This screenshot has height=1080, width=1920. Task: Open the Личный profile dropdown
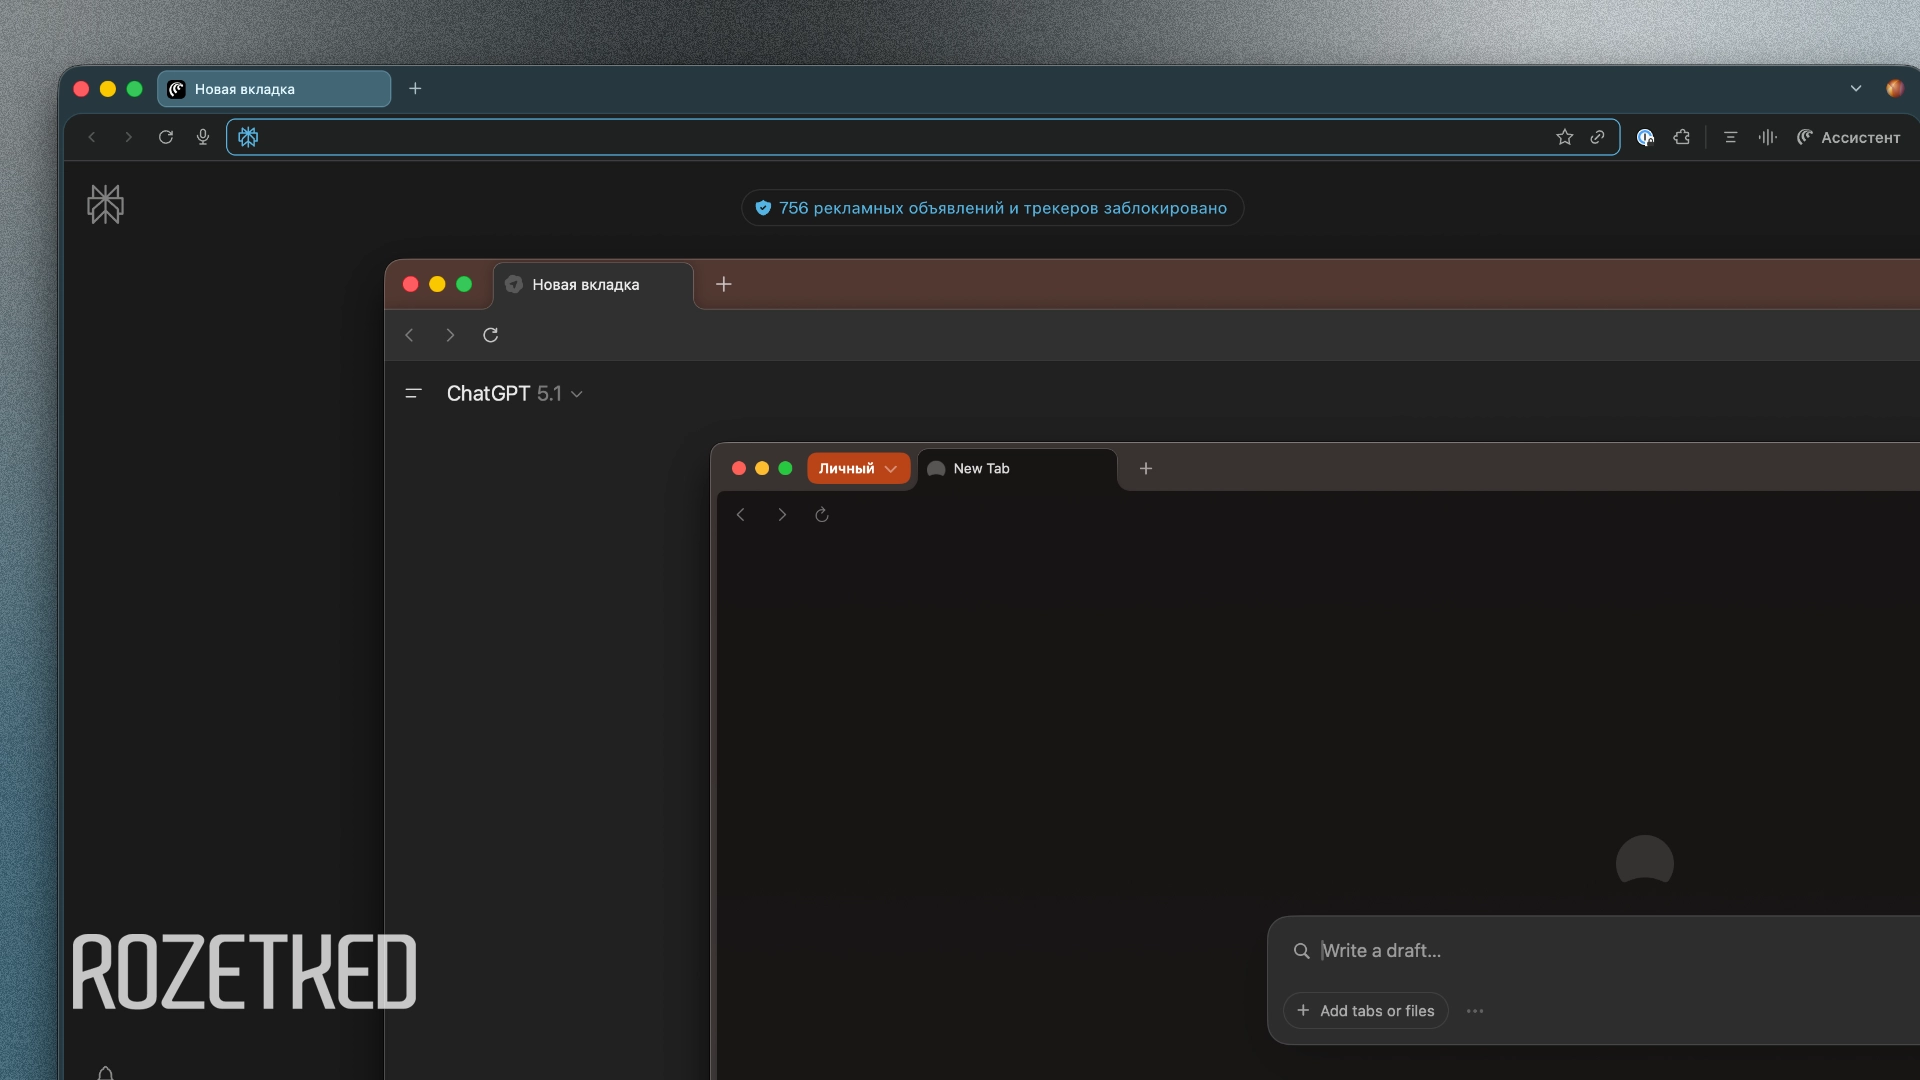click(x=858, y=468)
